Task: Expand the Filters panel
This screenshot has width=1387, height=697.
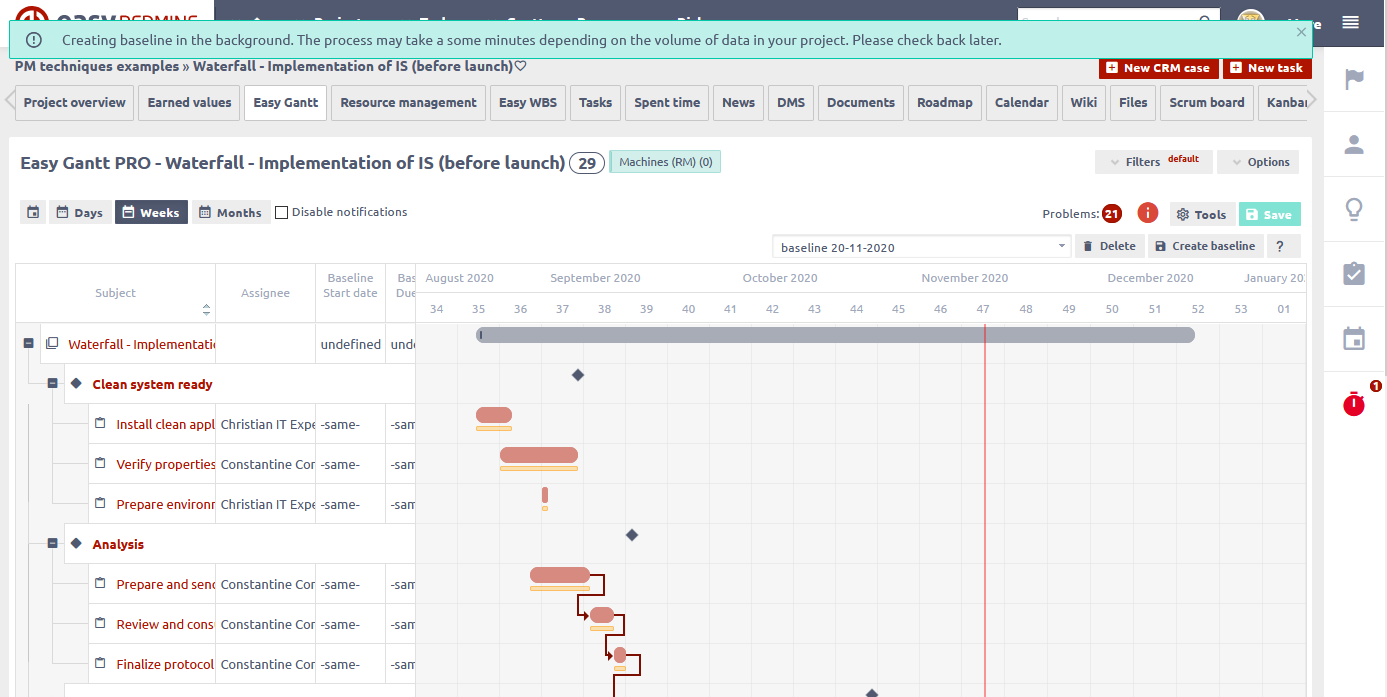Action: coord(1153,162)
